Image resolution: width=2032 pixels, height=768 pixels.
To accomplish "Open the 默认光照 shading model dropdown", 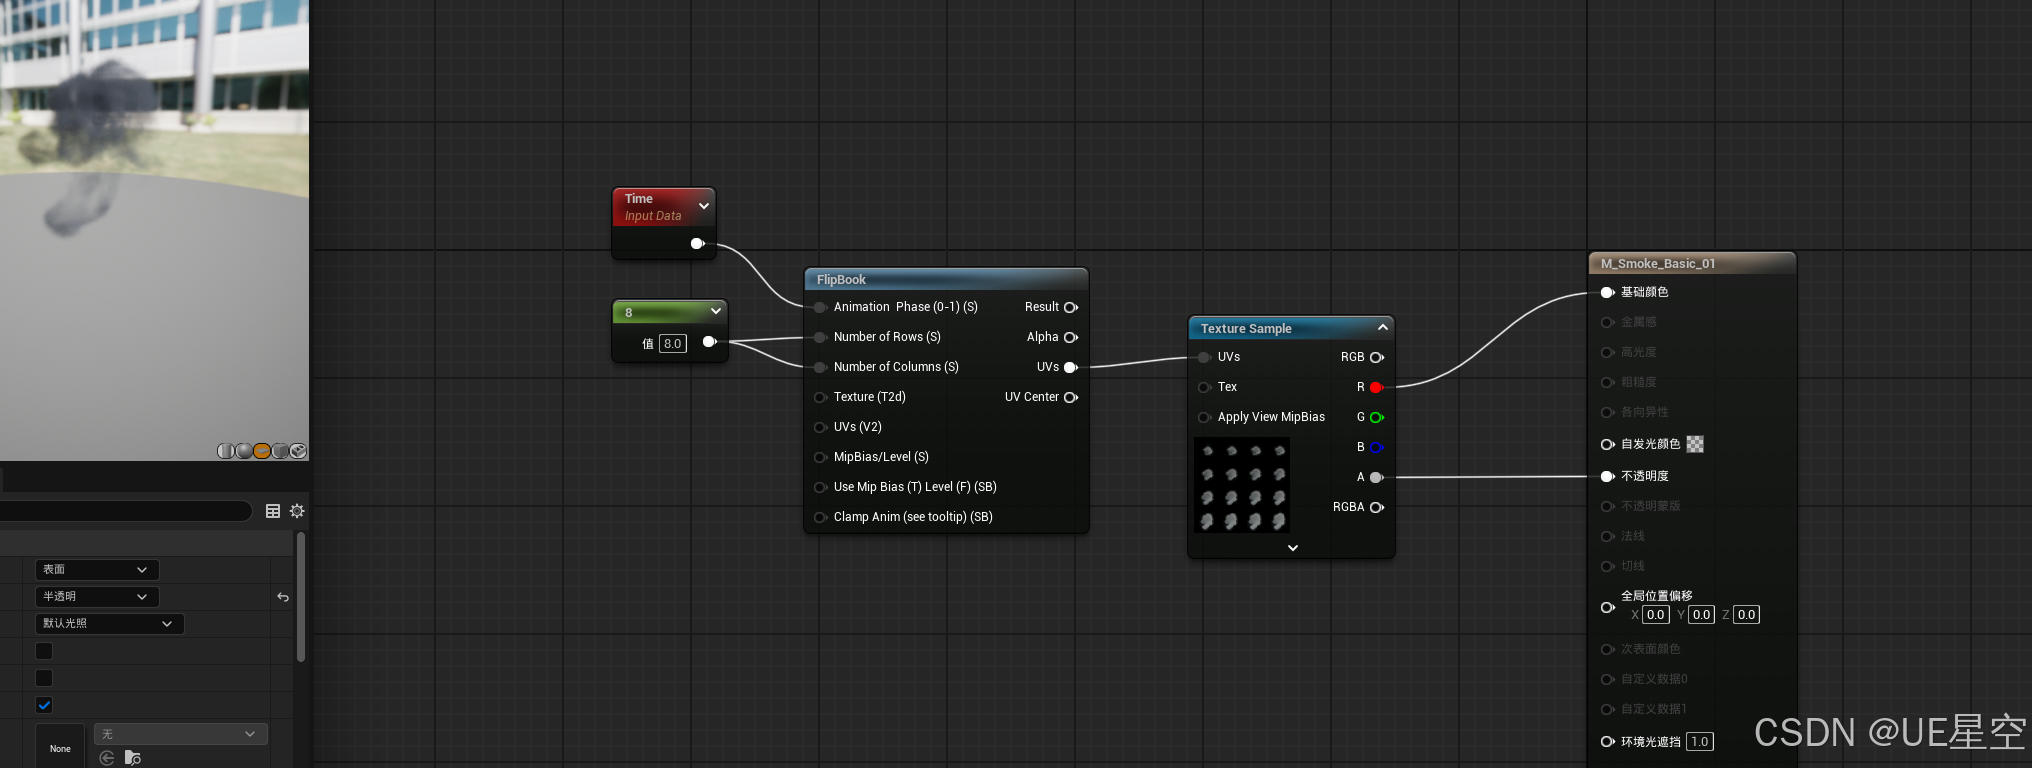I will coord(109,624).
